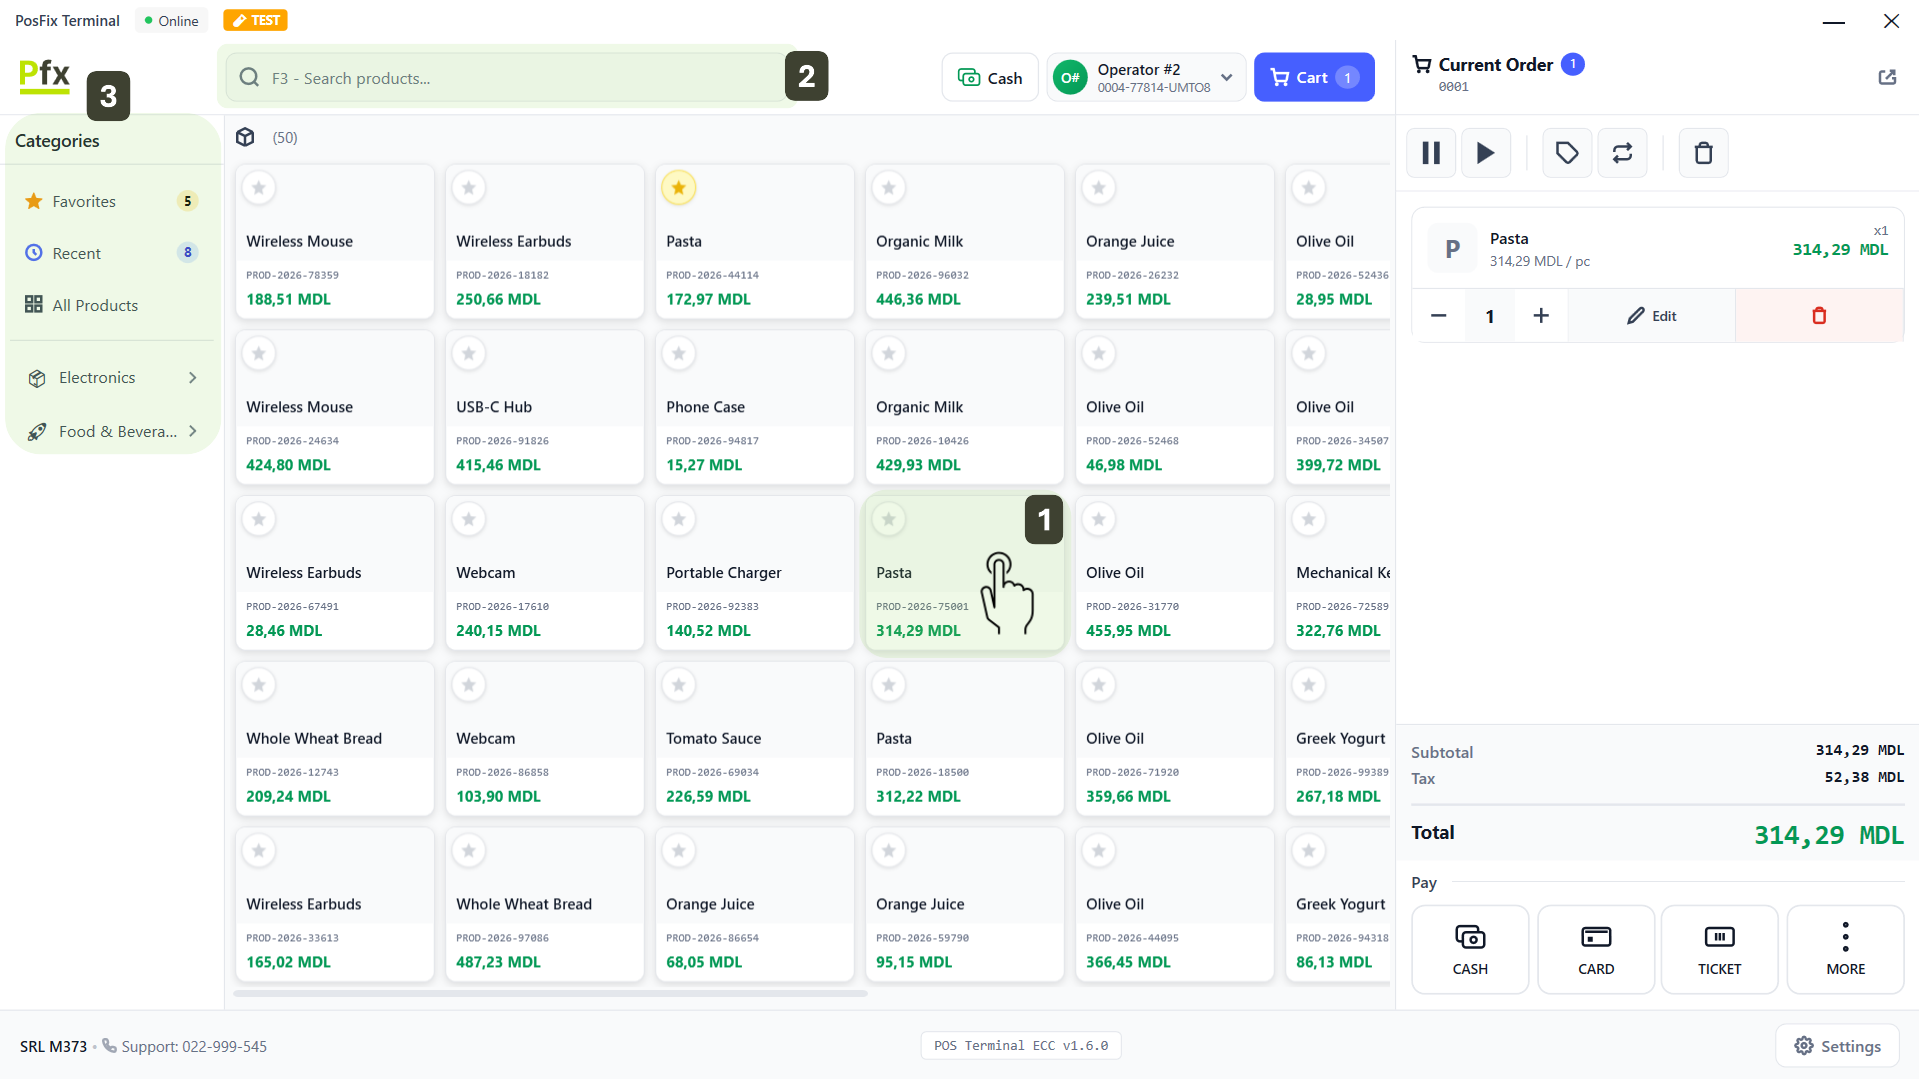Open the Favorites category
Viewport: 1919px width, 1079px height.
[84, 201]
